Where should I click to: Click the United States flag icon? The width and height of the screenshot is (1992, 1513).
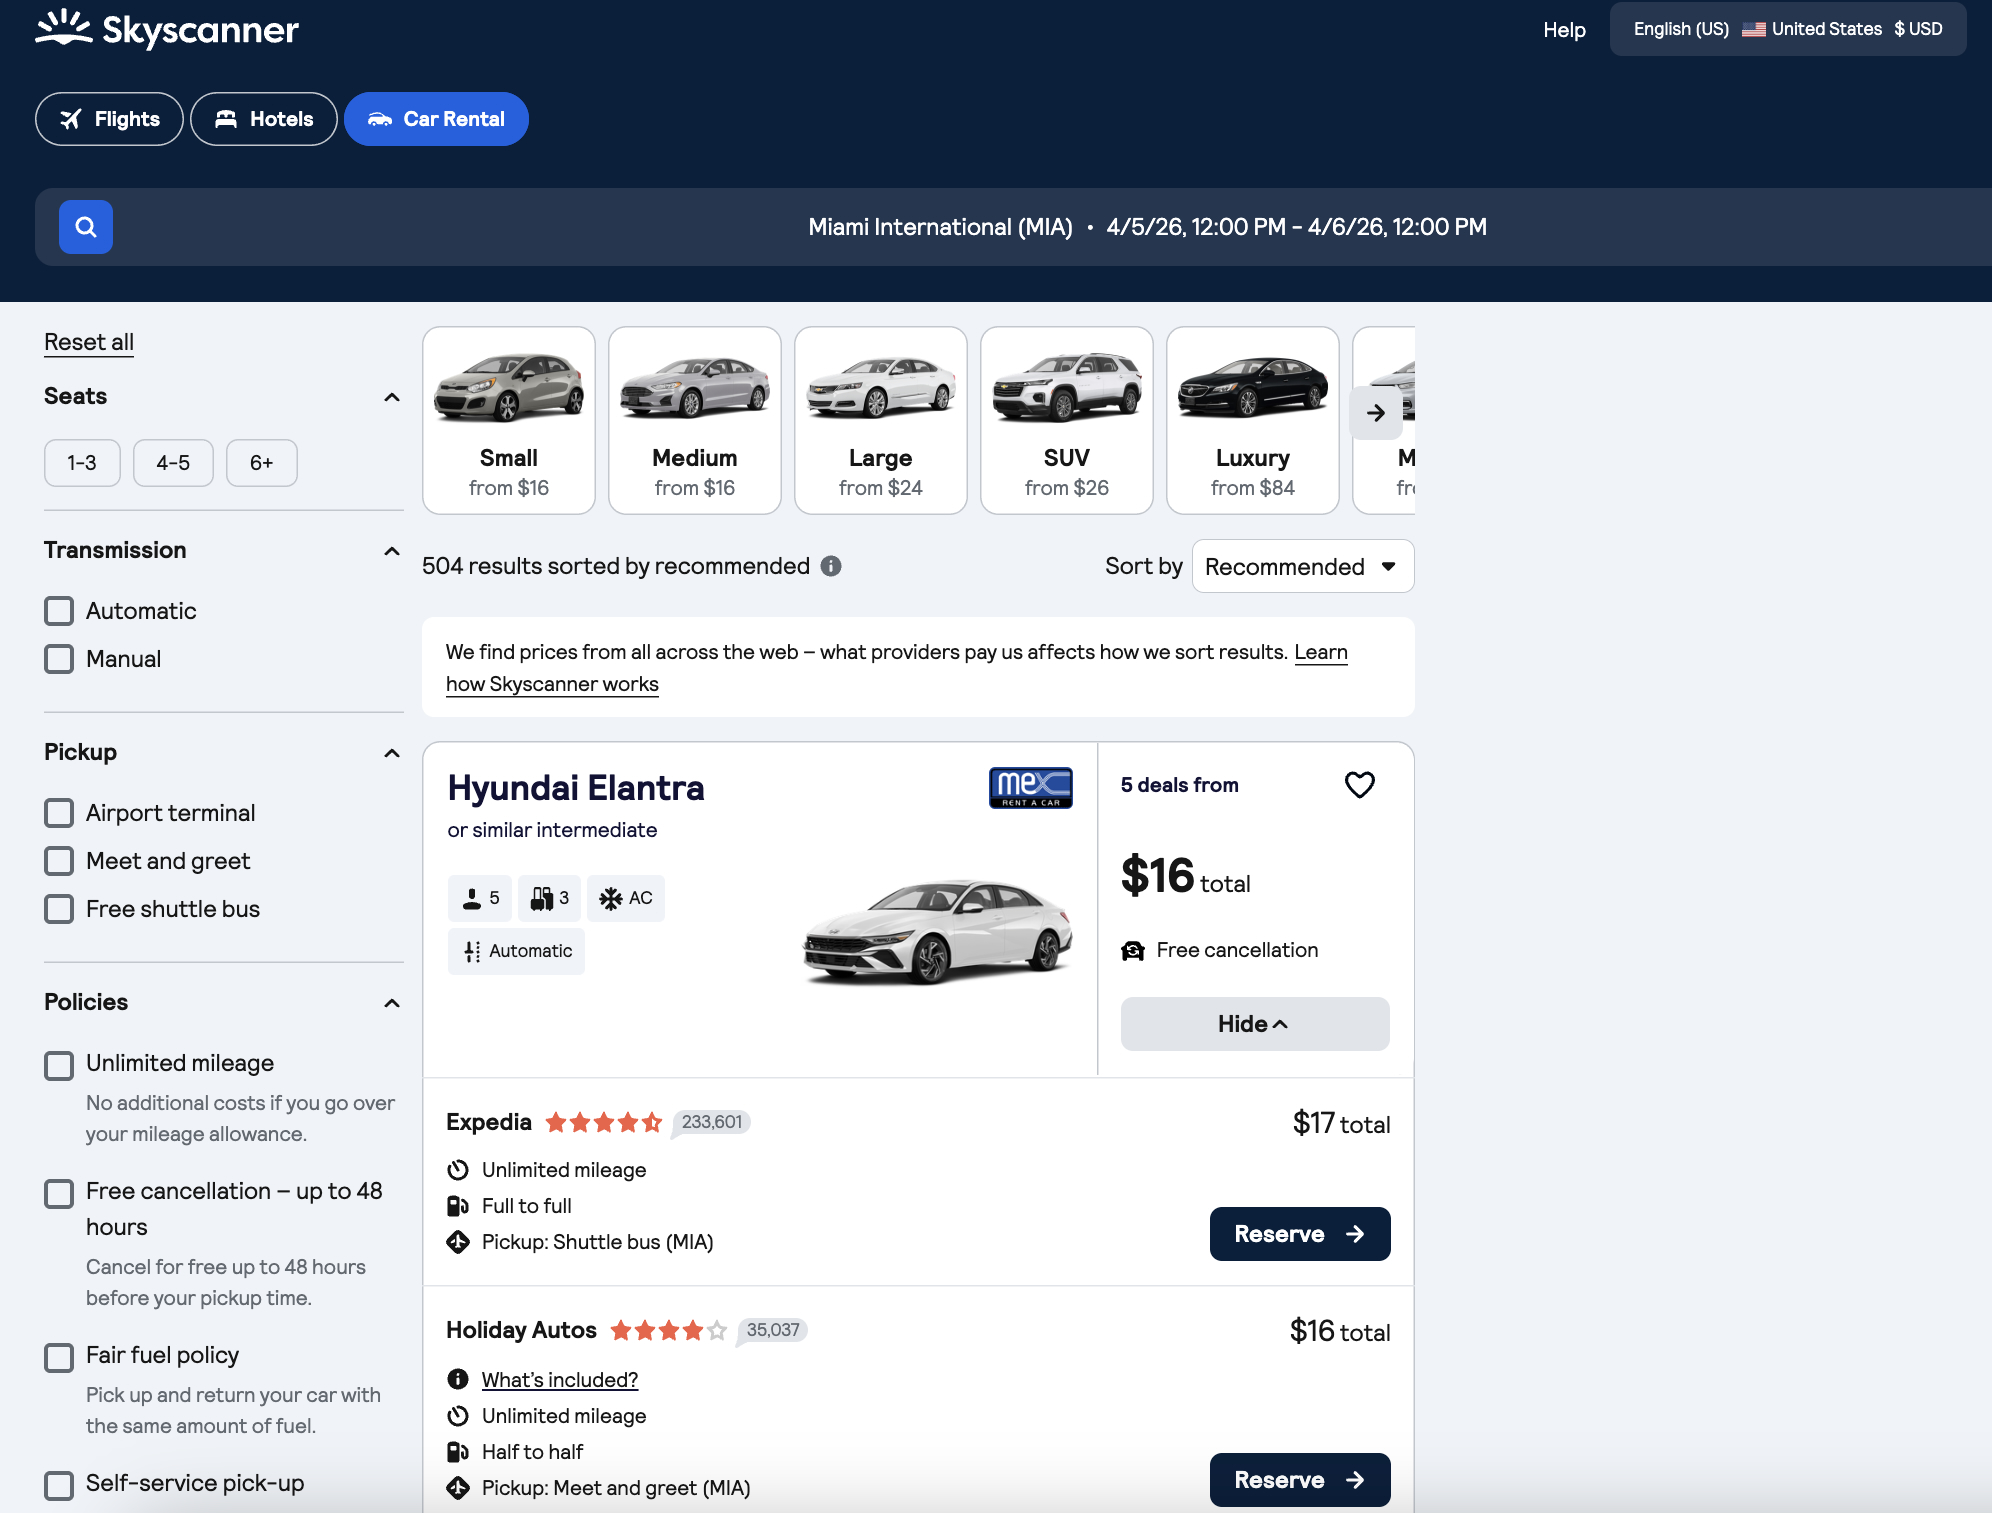tap(1753, 30)
